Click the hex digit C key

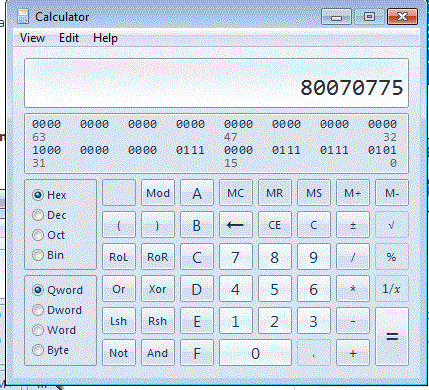(x=197, y=257)
